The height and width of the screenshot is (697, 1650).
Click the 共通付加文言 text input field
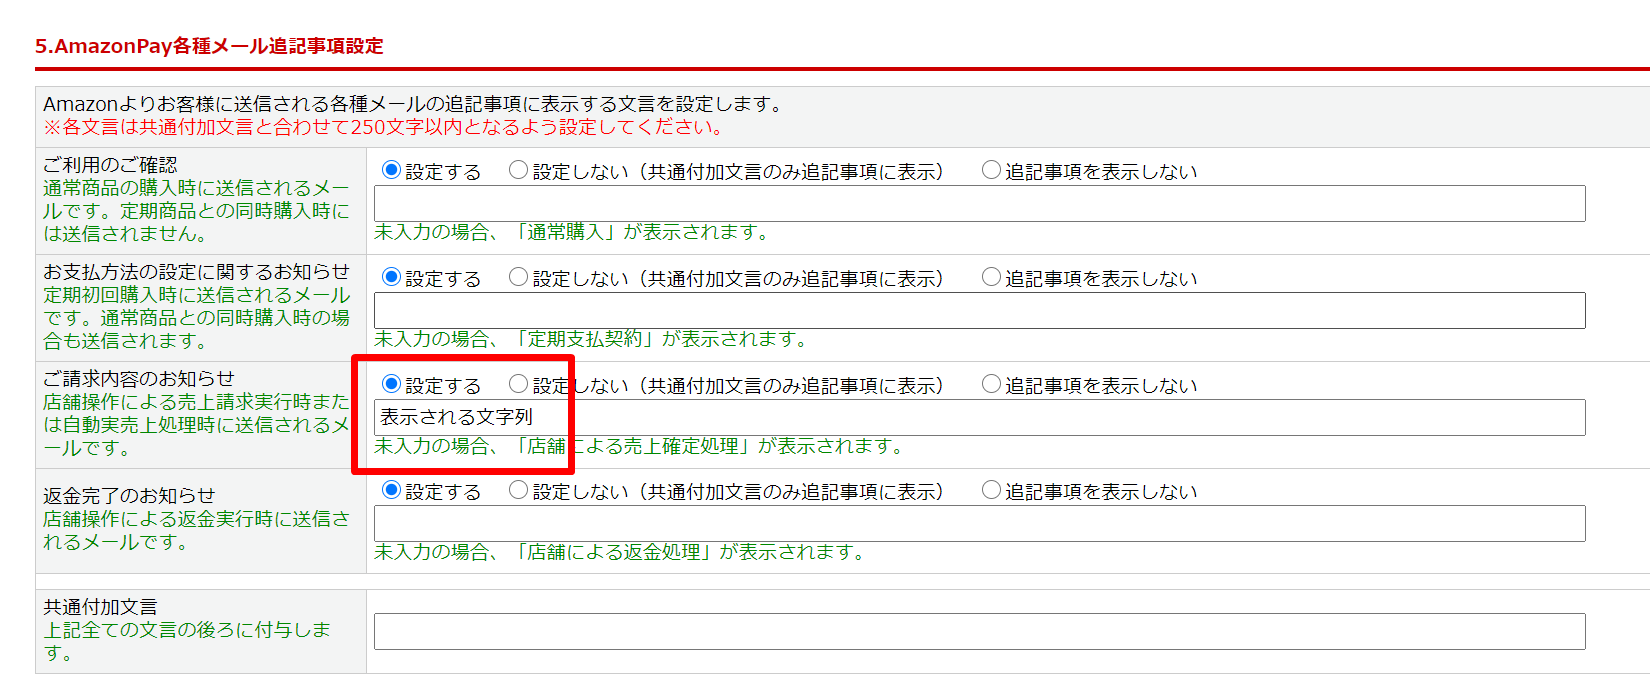click(979, 631)
